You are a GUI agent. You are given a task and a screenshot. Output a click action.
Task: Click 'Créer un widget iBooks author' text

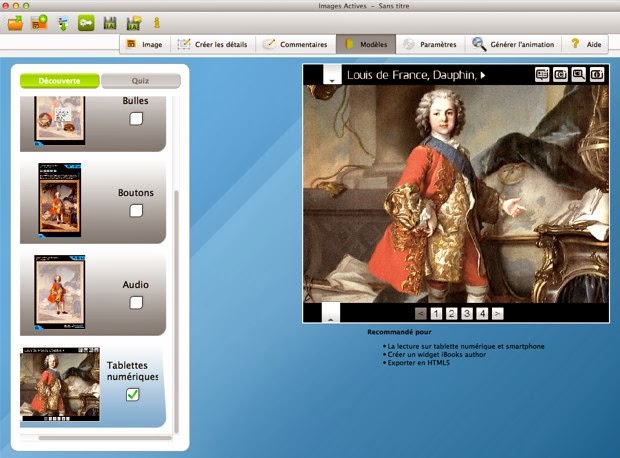coord(437,354)
